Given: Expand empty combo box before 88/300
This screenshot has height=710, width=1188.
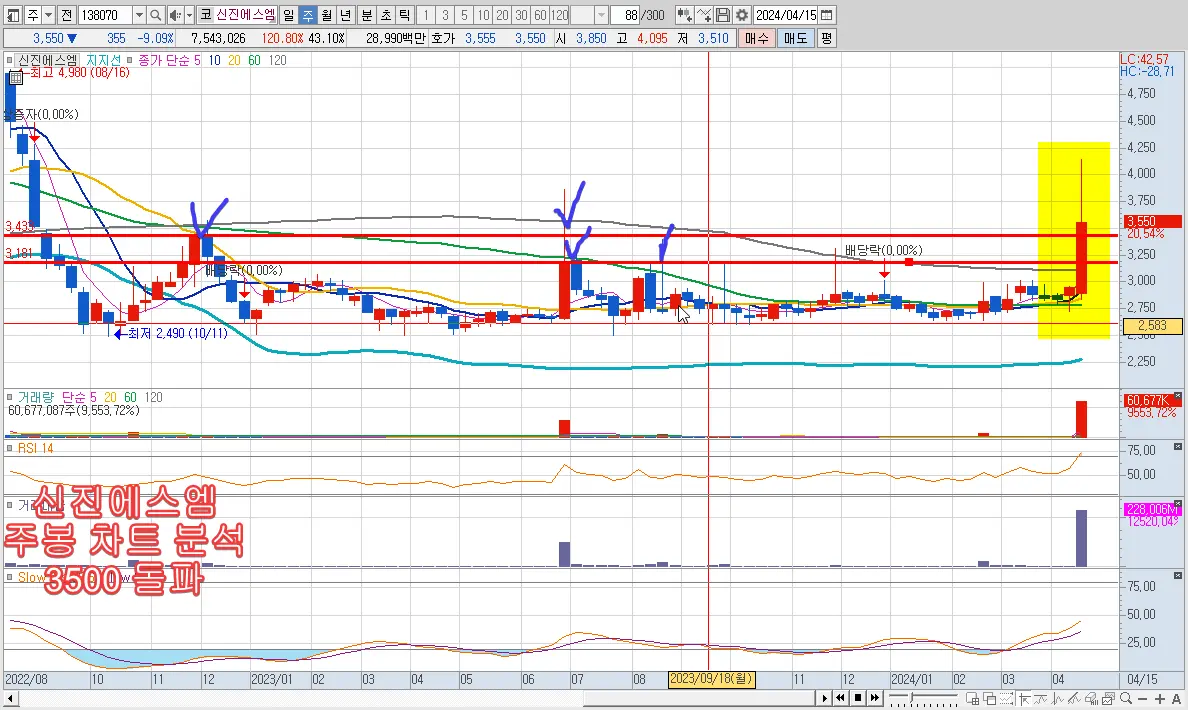Looking at the screenshot, I should coord(601,15).
